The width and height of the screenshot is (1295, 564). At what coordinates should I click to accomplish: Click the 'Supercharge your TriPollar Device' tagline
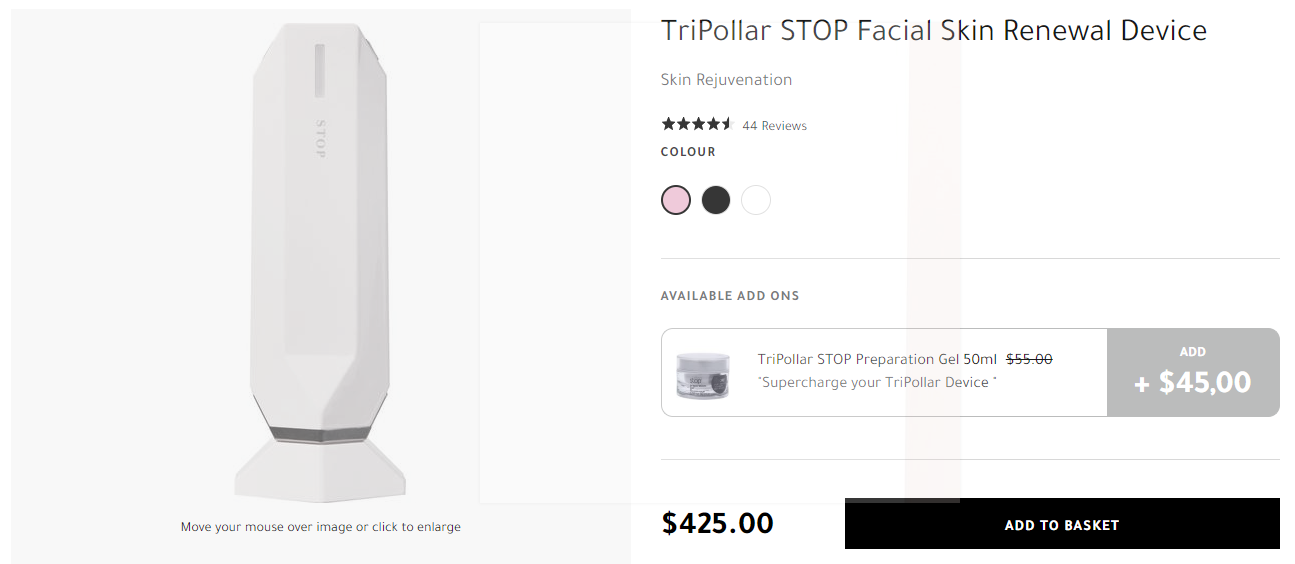tap(877, 382)
